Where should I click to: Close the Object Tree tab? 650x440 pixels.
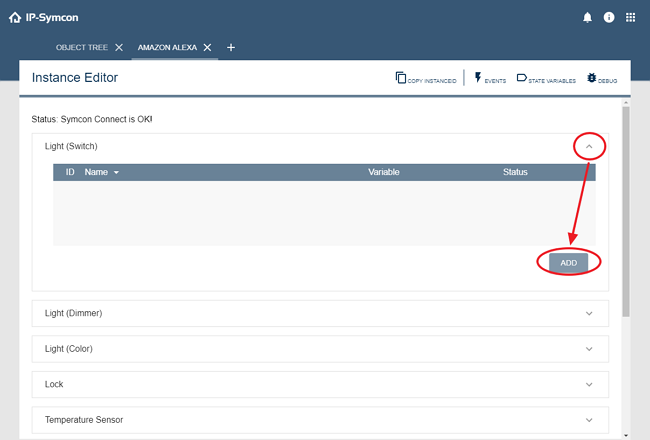119,47
